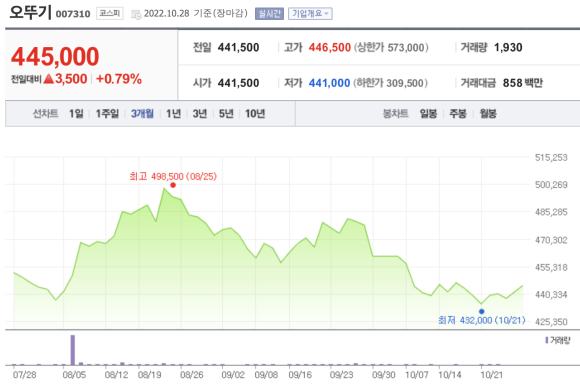Screen dimensions: 580x392
Task: Click the 10/21 date axis label
Action: [492, 375]
